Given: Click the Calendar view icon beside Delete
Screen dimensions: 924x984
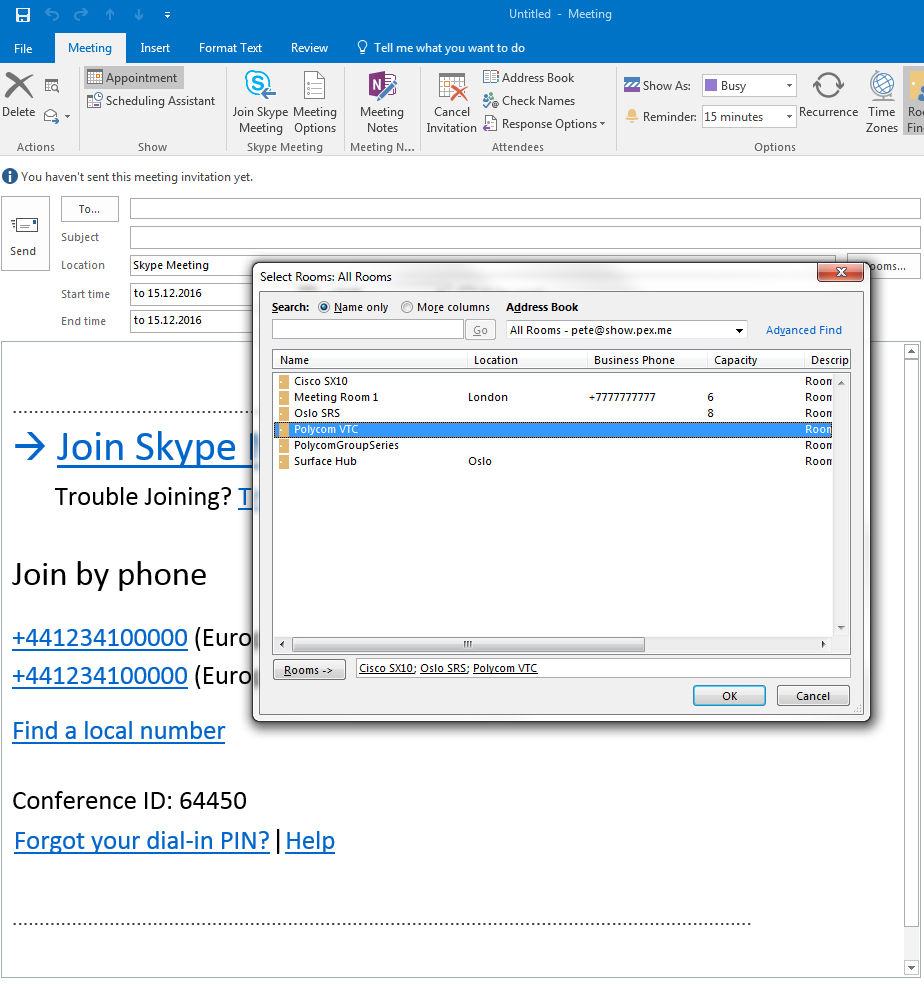Looking at the screenshot, I should [52, 86].
